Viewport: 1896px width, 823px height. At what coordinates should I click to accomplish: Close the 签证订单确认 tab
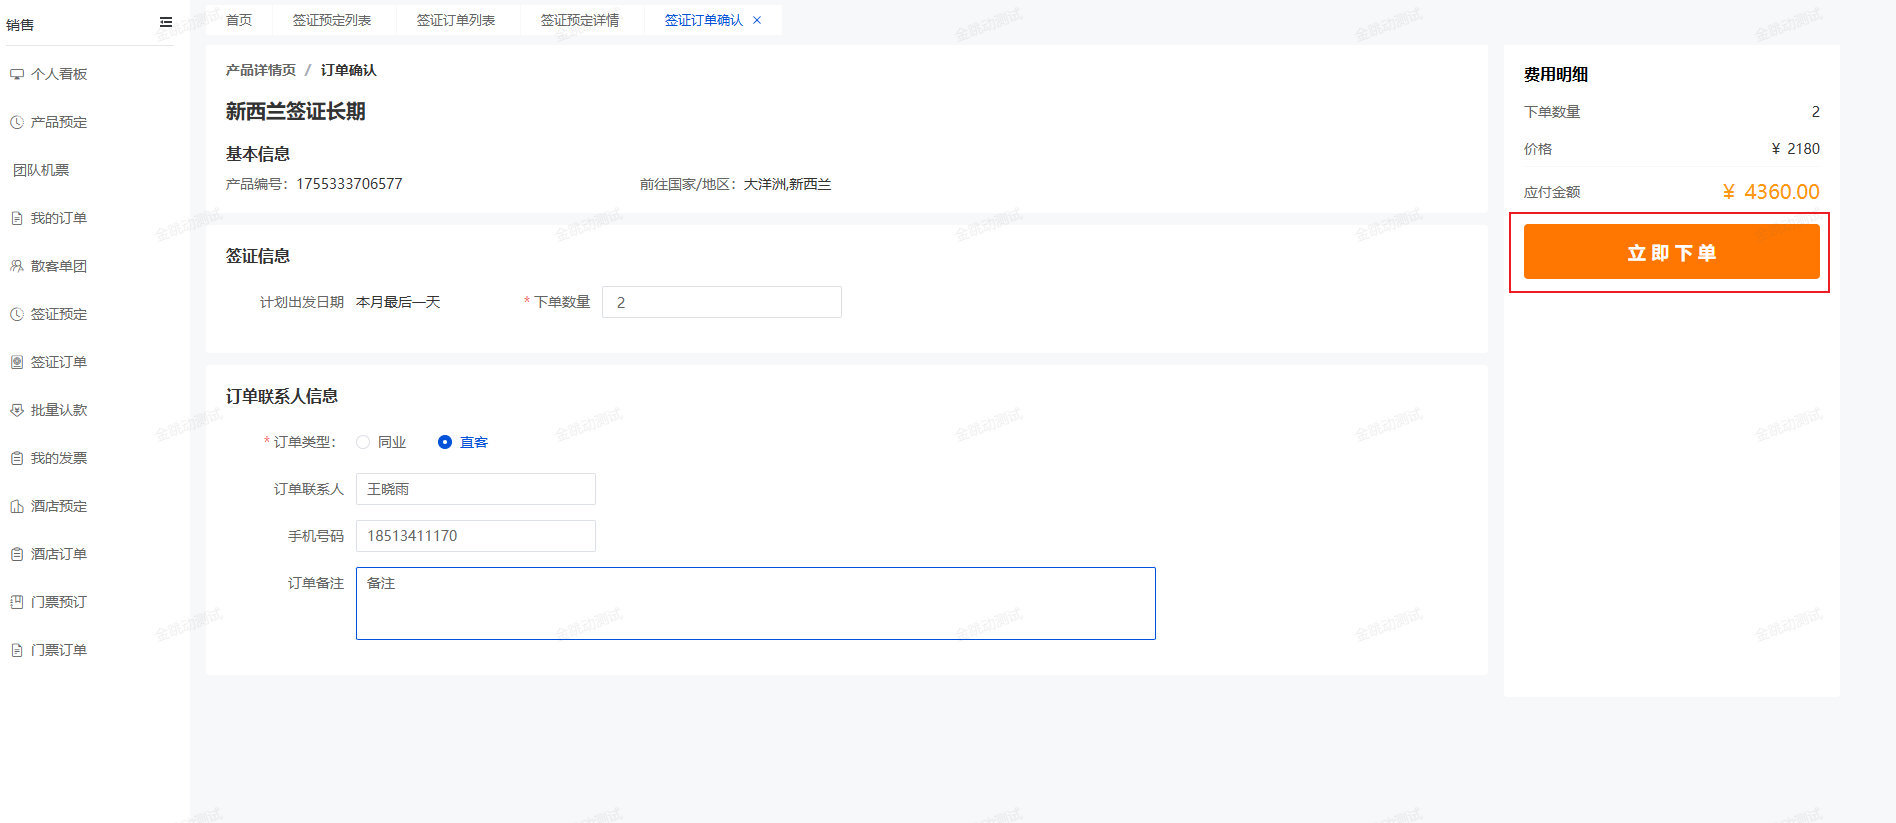pos(757,20)
